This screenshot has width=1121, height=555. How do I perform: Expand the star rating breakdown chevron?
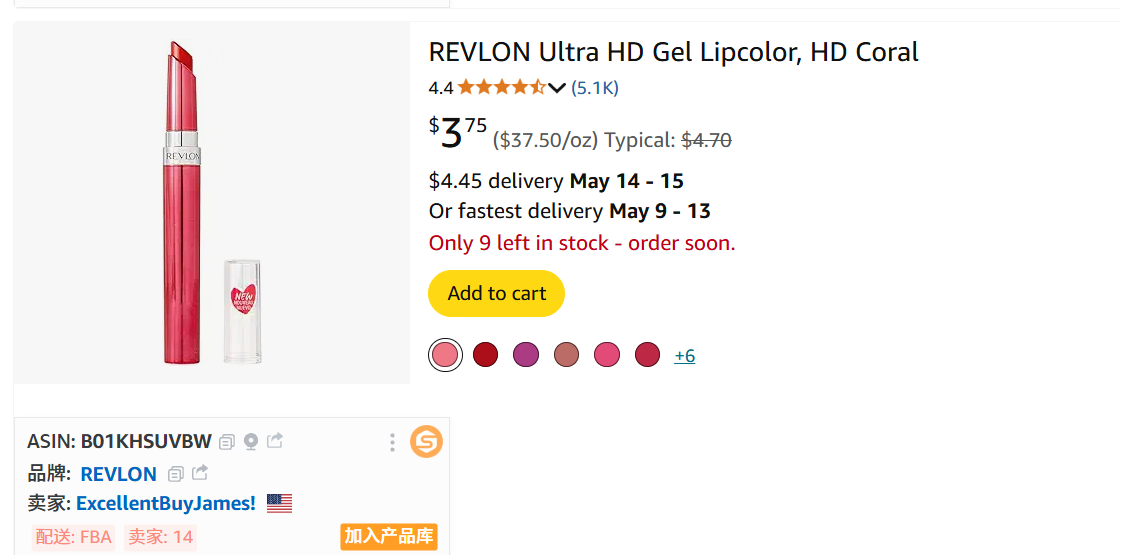pyautogui.click(x=557, y=88)
